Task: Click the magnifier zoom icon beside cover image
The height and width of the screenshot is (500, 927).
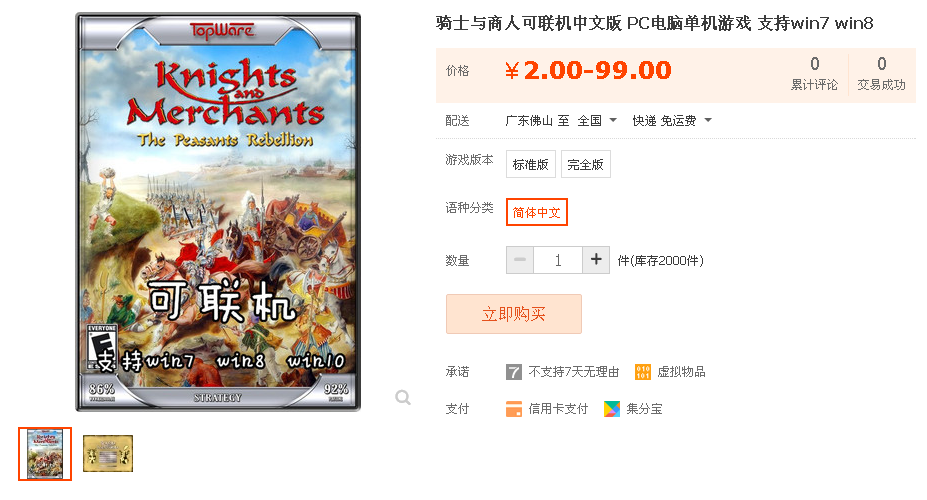Action: pos(403,398)
